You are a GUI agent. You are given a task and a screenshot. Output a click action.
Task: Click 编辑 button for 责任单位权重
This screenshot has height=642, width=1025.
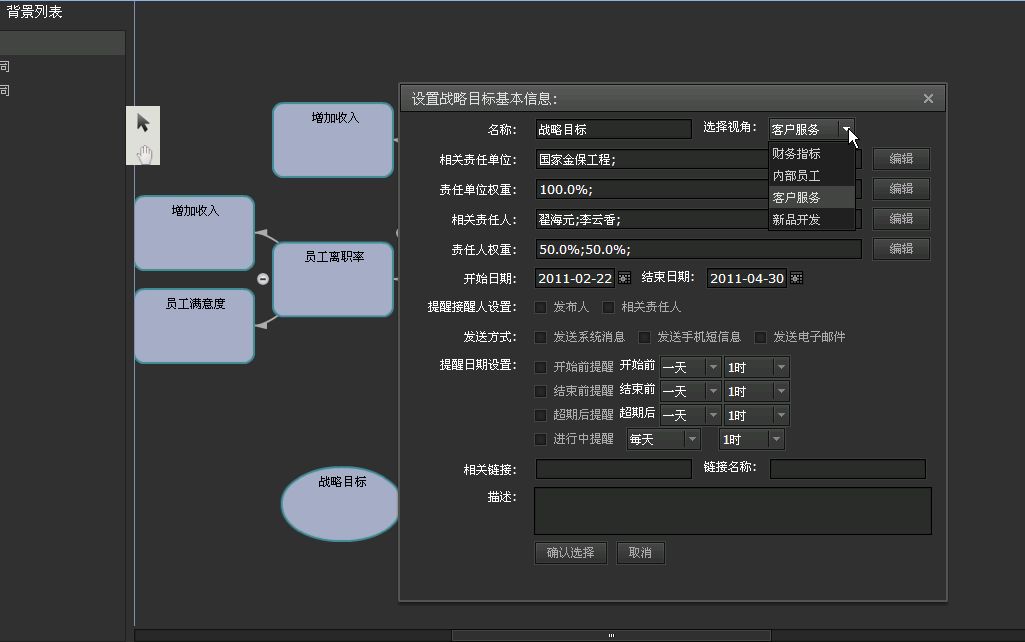901,189
